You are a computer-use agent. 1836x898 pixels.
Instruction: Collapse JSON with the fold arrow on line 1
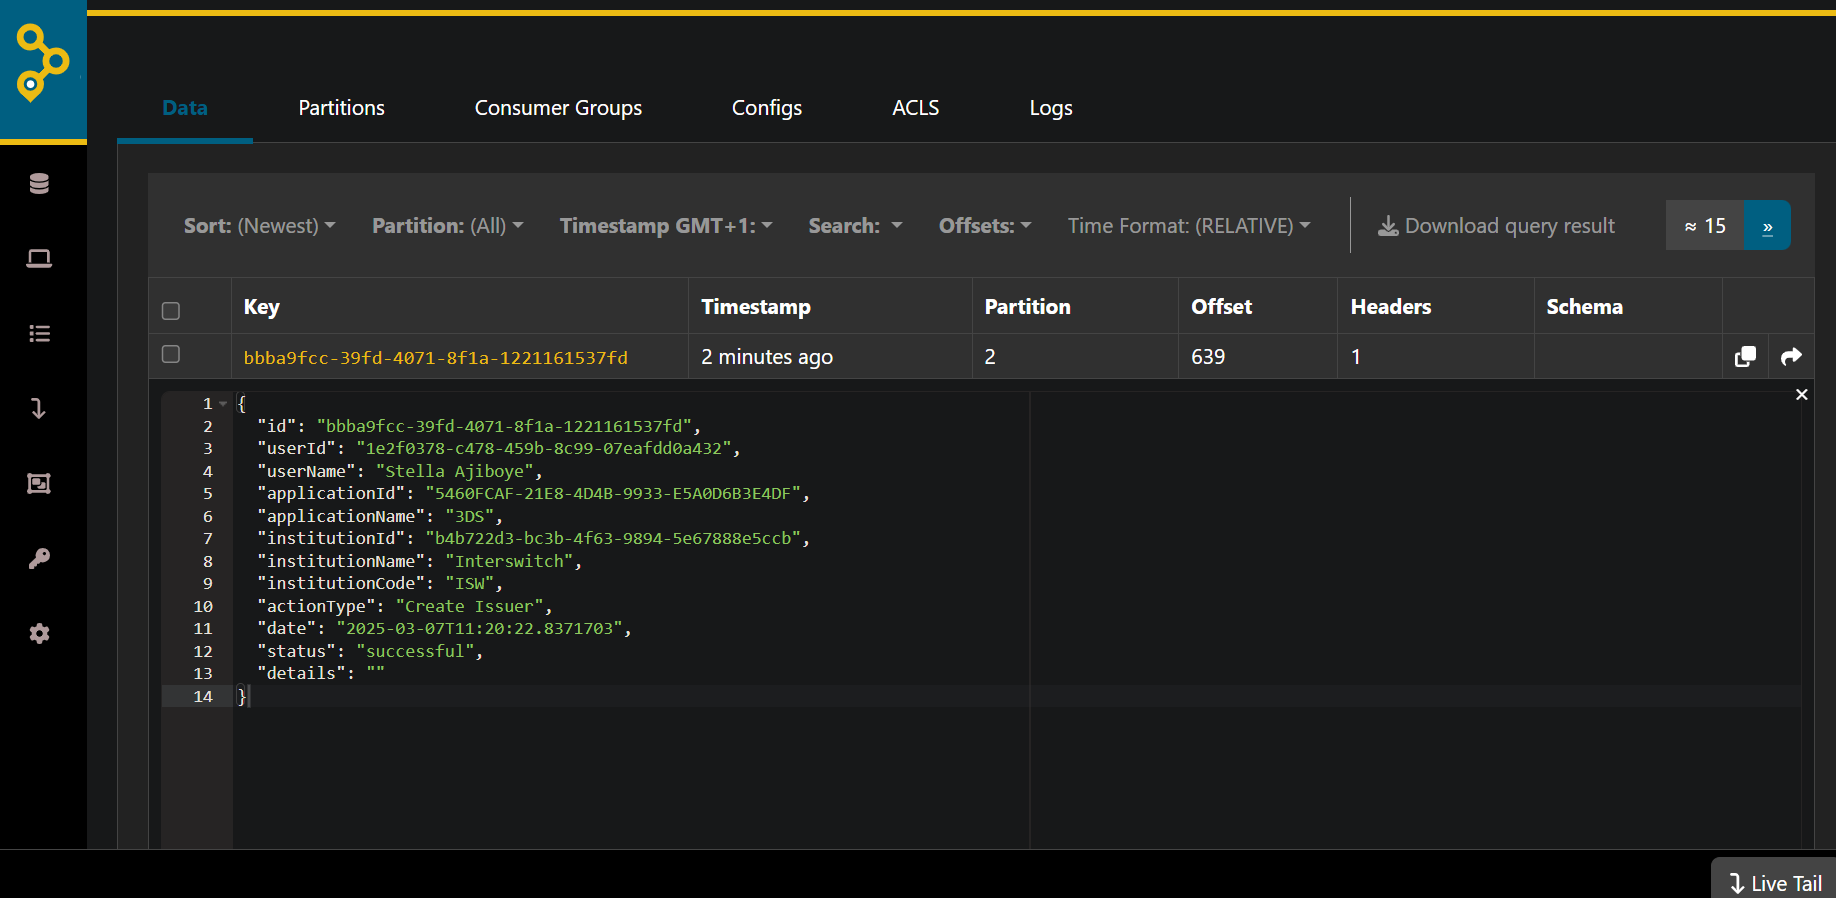pyautogui.click(x=223, y=404)
